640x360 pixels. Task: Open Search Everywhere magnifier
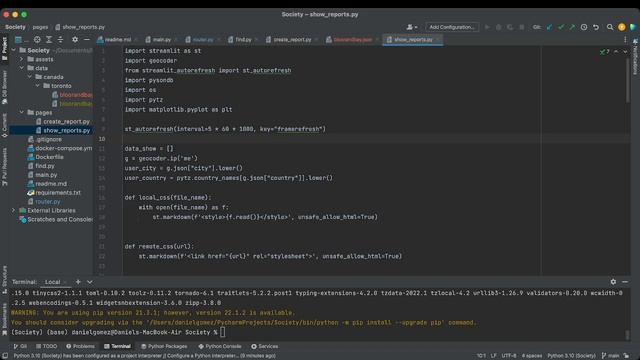pos(610,27)
